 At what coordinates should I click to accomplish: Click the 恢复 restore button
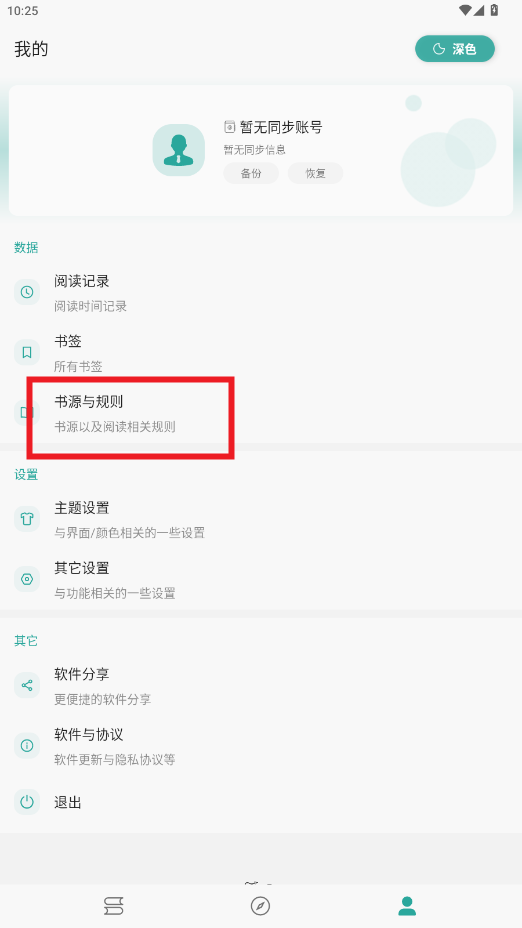[315, 173]
